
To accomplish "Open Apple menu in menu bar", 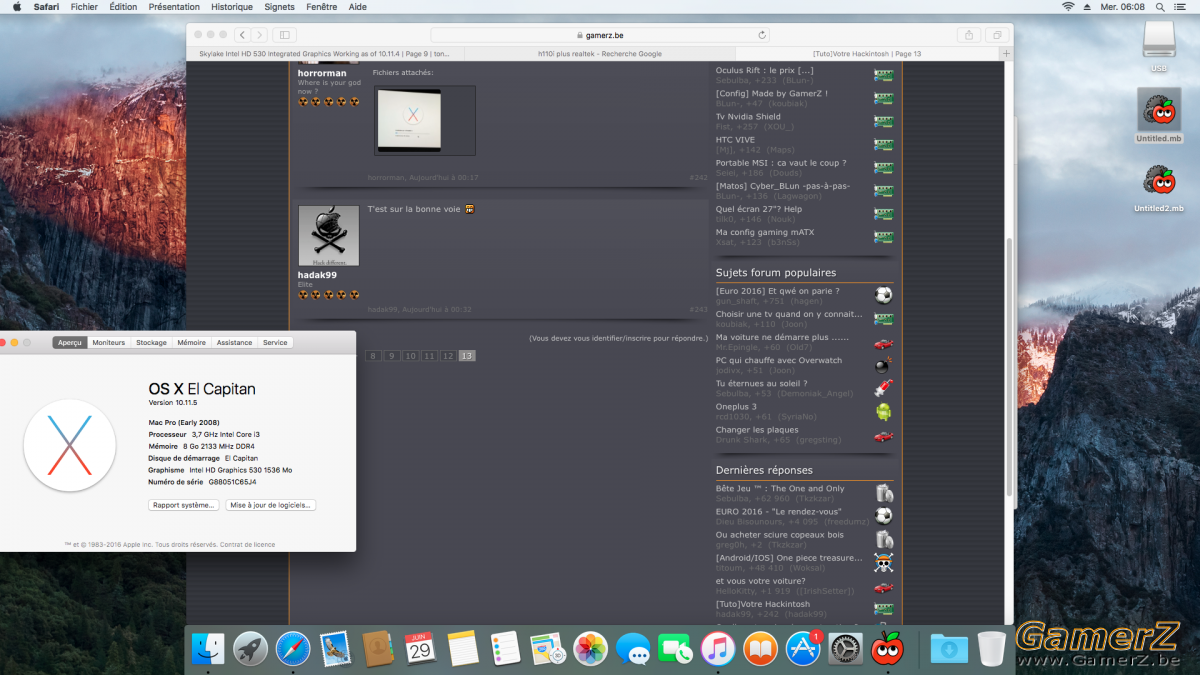I will (x=17, y=7).
